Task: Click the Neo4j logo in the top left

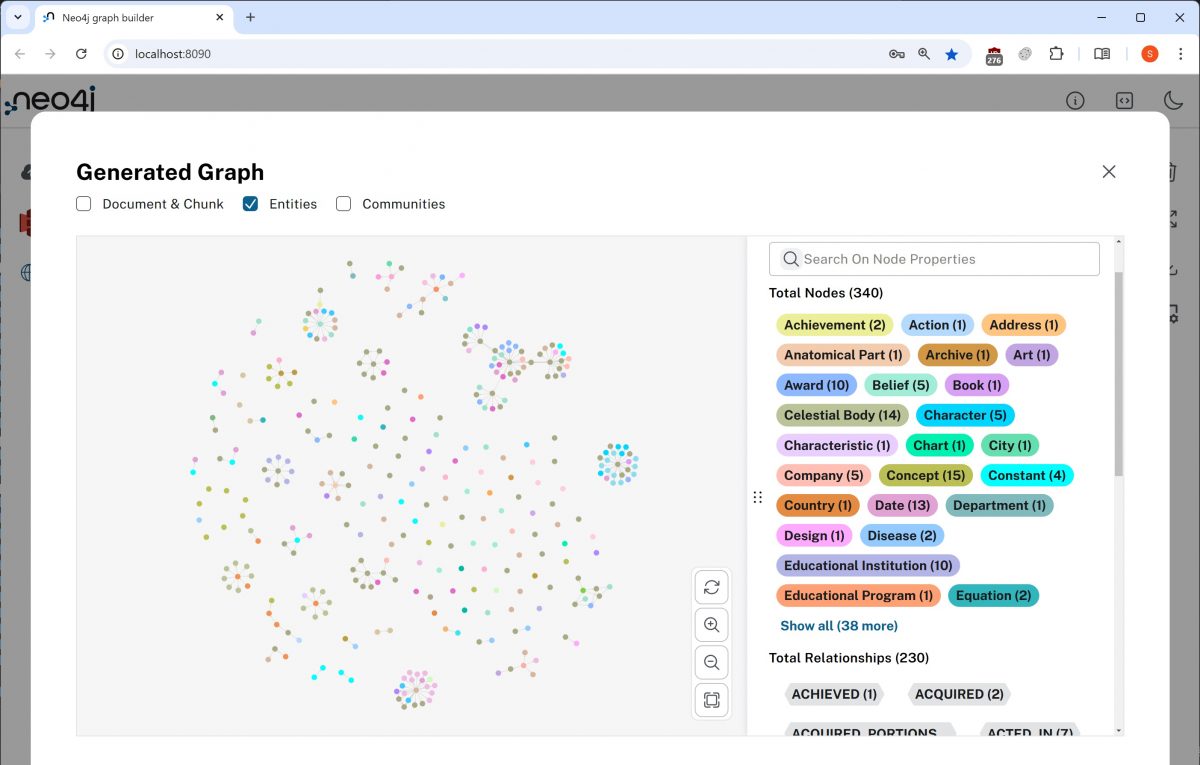Action: tap(50, 101)
